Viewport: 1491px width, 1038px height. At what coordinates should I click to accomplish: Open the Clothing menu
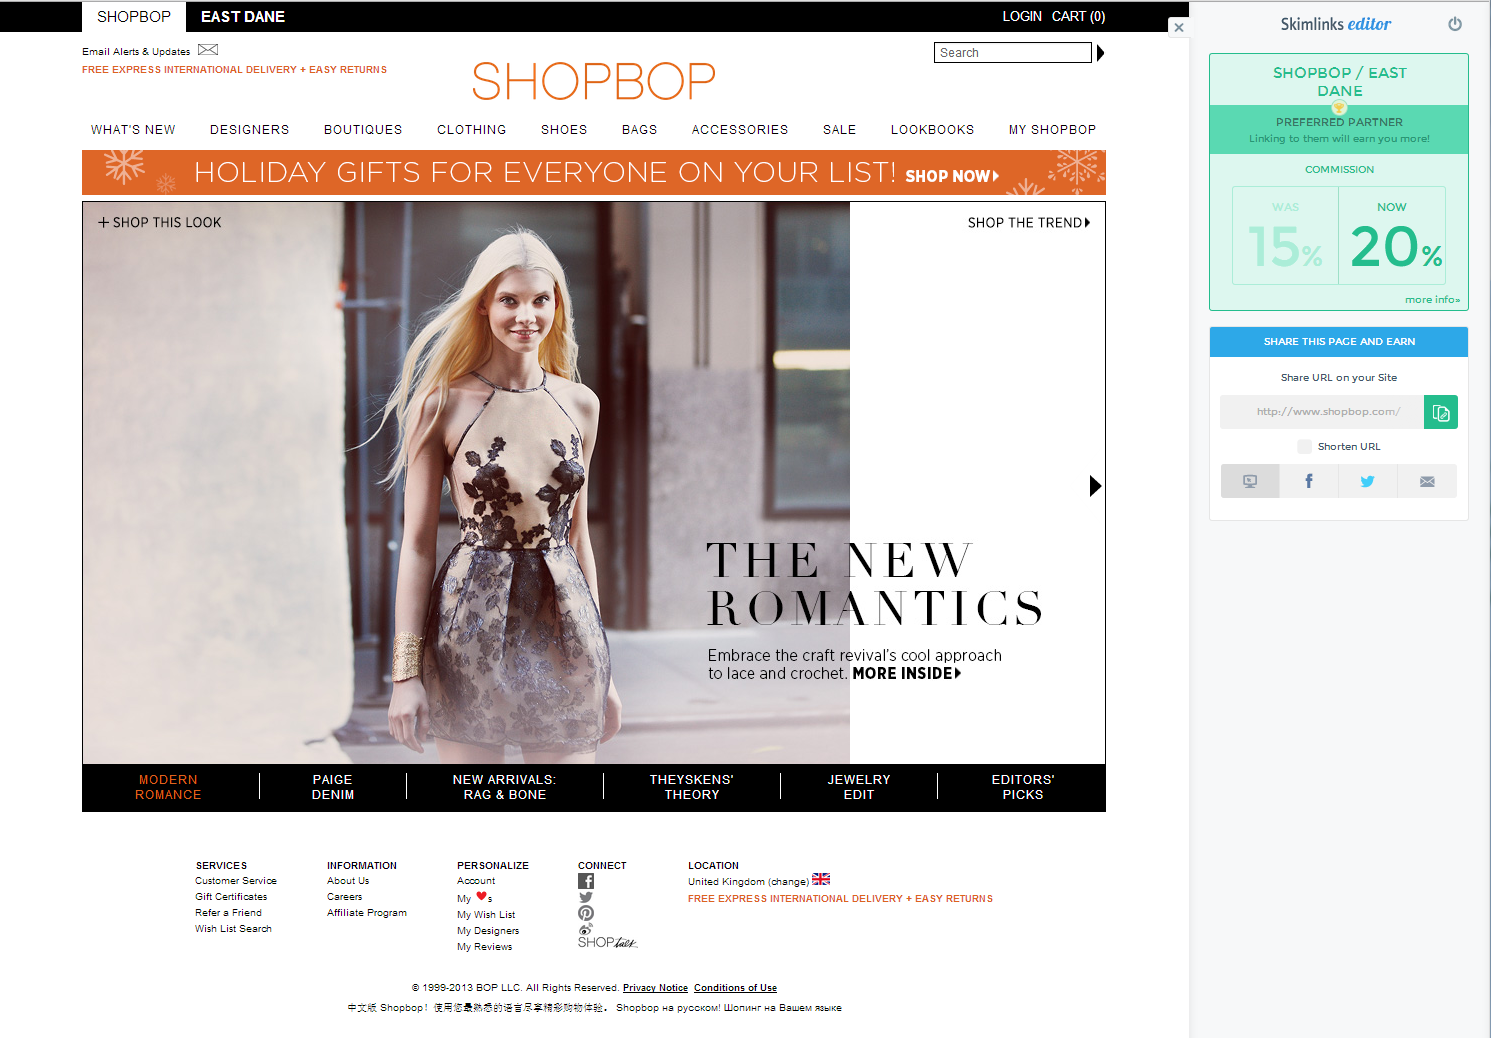(x=471, y=130)
